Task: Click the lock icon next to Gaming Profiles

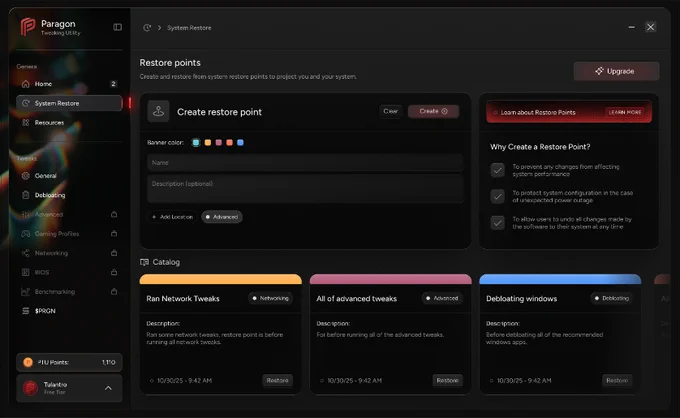Action: [114, 233]
